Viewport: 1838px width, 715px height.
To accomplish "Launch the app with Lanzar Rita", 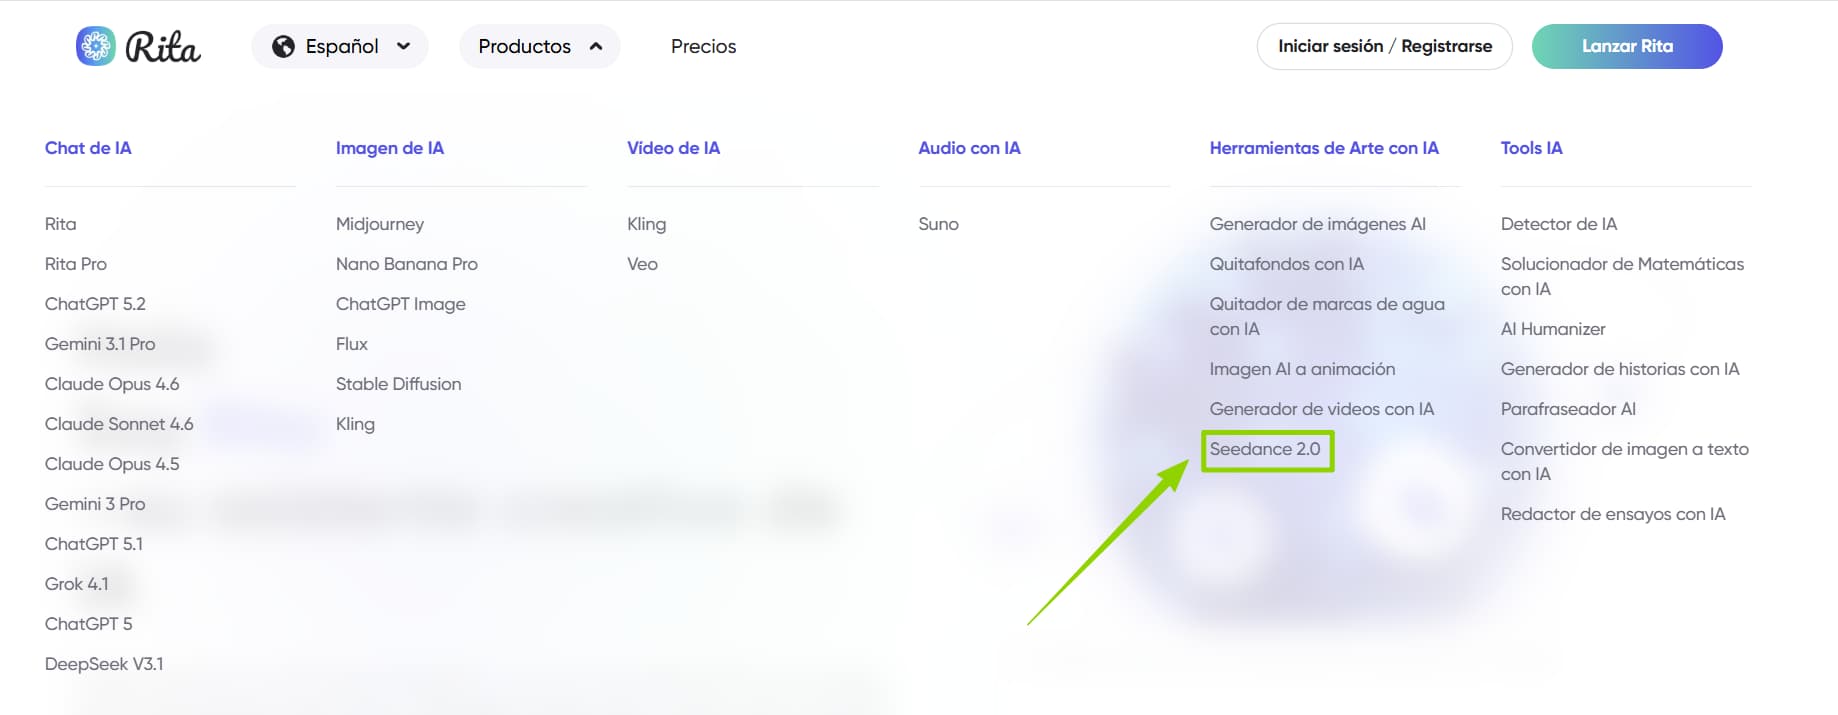I will pyautogui.click(x=1627, y=46).
